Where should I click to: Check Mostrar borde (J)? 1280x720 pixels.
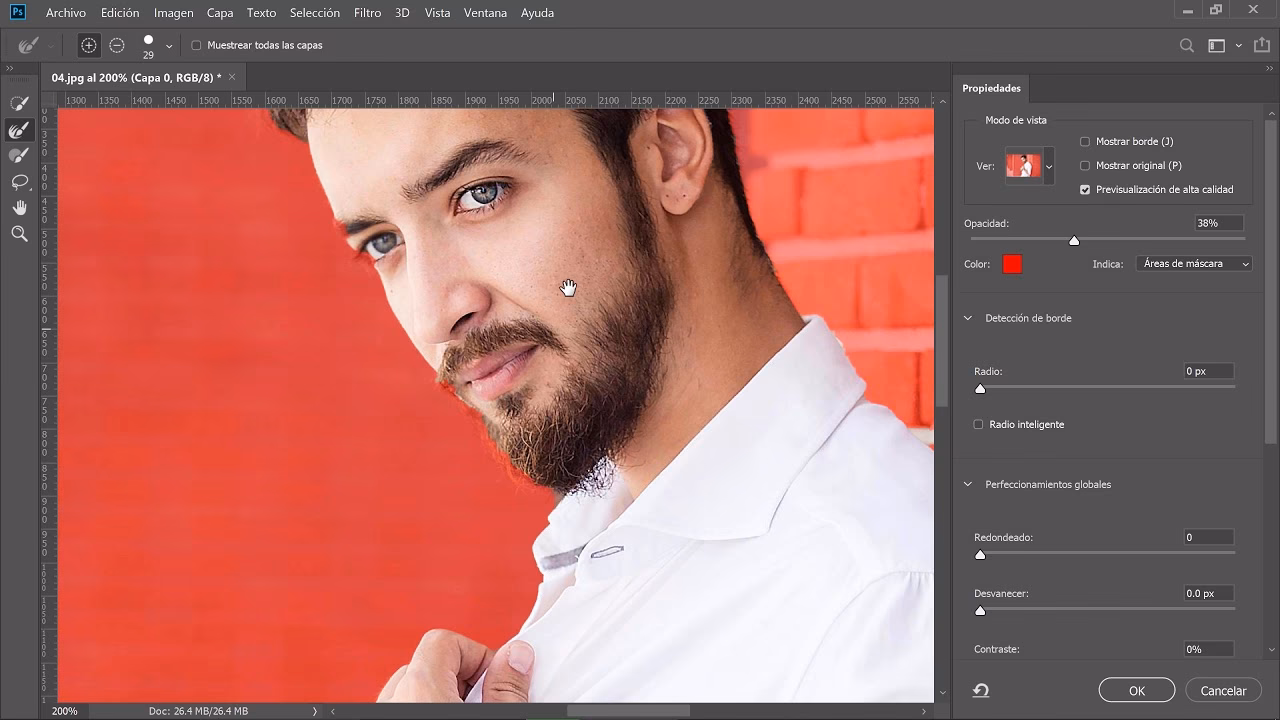pos(1084,141)
